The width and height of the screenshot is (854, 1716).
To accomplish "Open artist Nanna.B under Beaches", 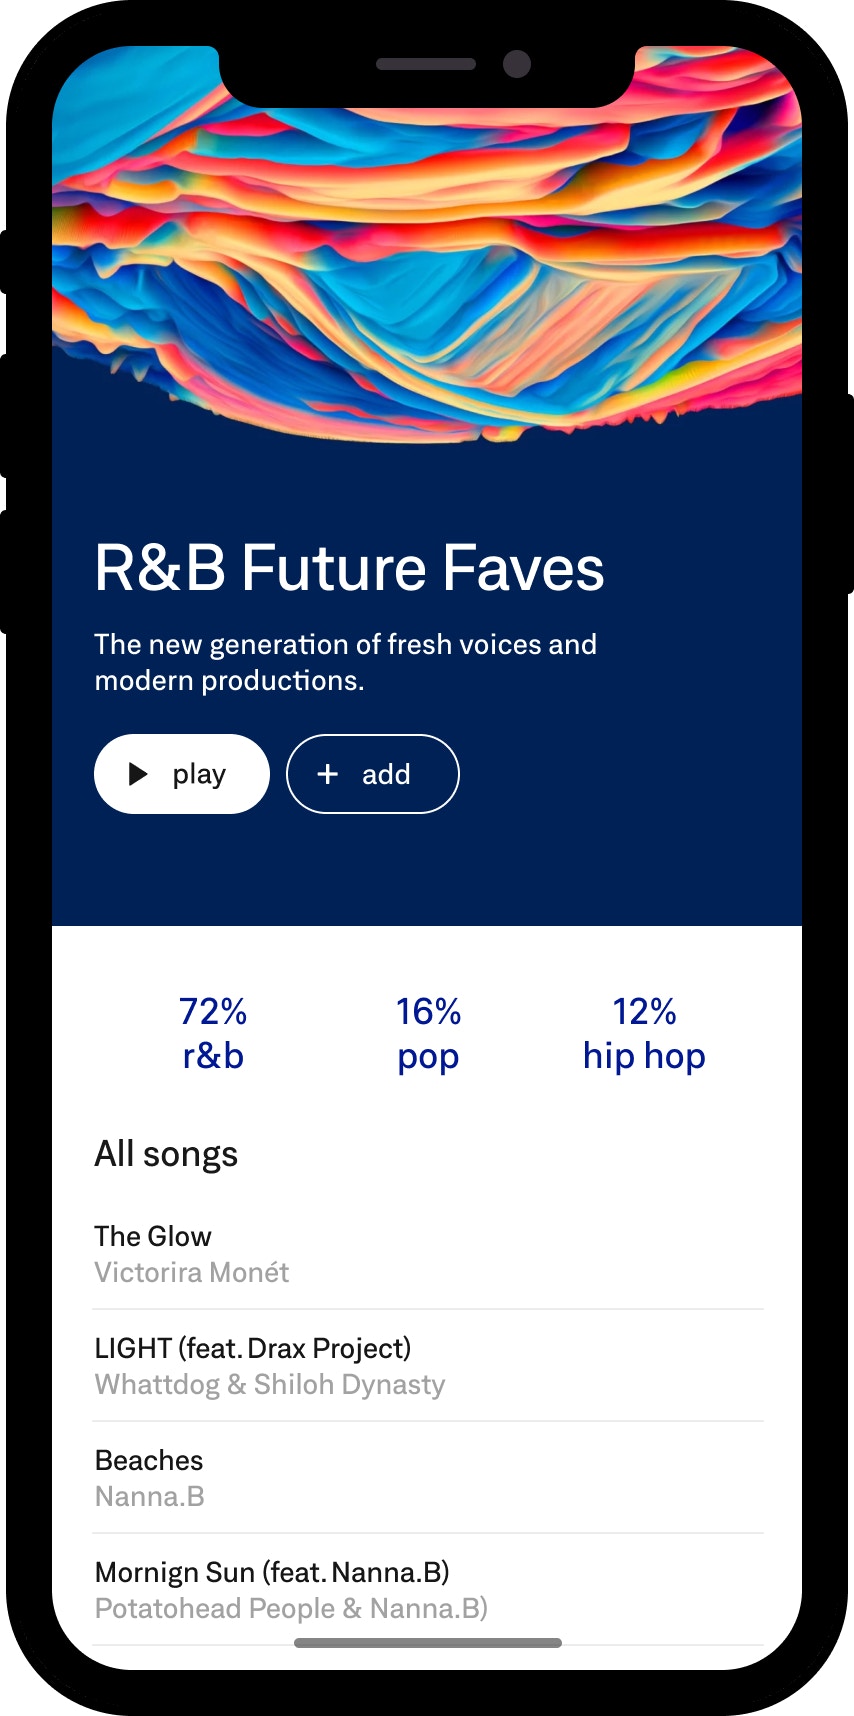I will (x=150, y=1497).
